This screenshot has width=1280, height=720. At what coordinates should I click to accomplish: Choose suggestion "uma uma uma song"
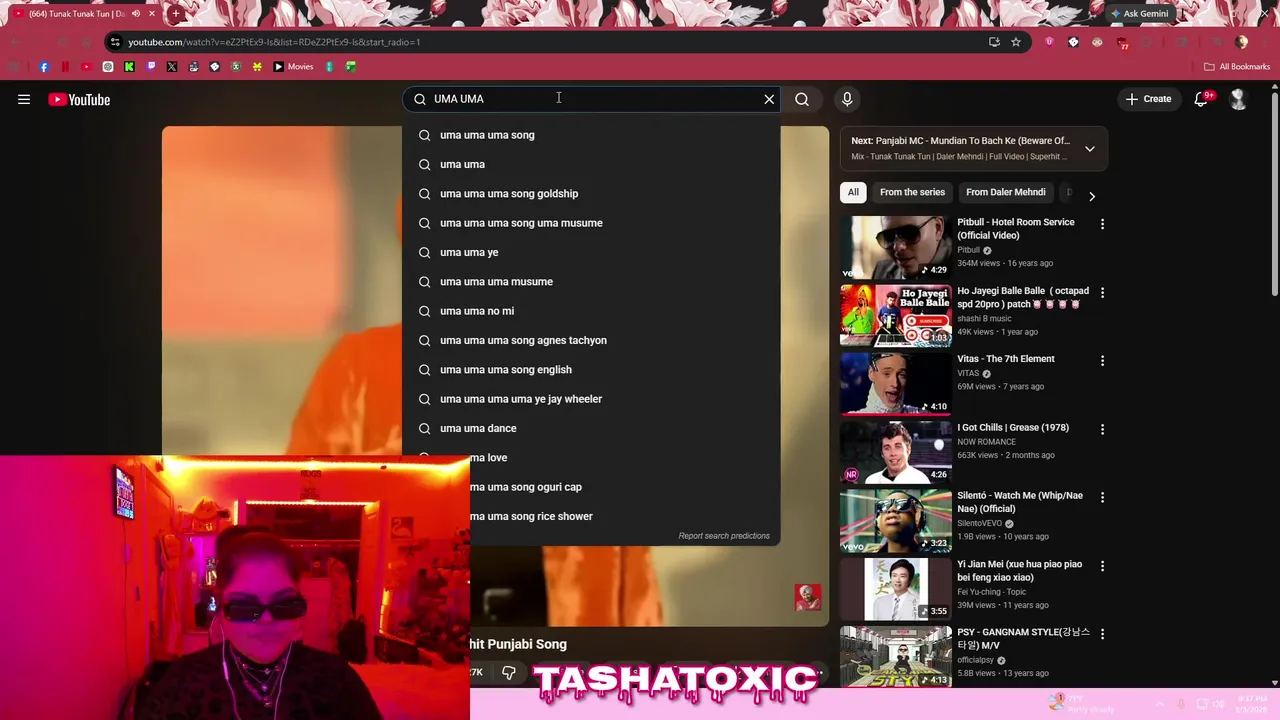(x=591, y=135)
